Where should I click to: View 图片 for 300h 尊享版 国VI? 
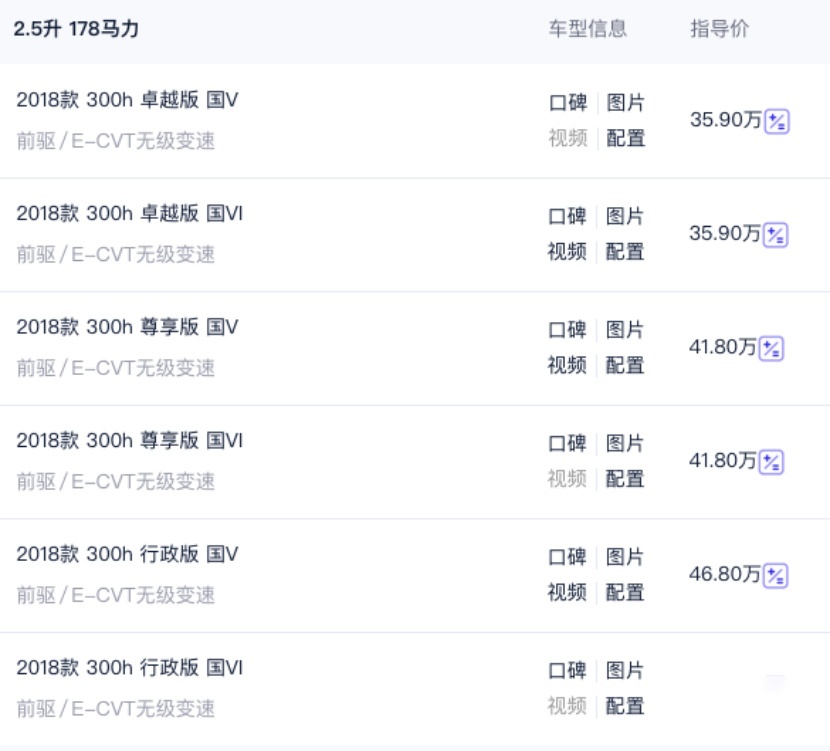pyautogui.click(x=625, y=443)
